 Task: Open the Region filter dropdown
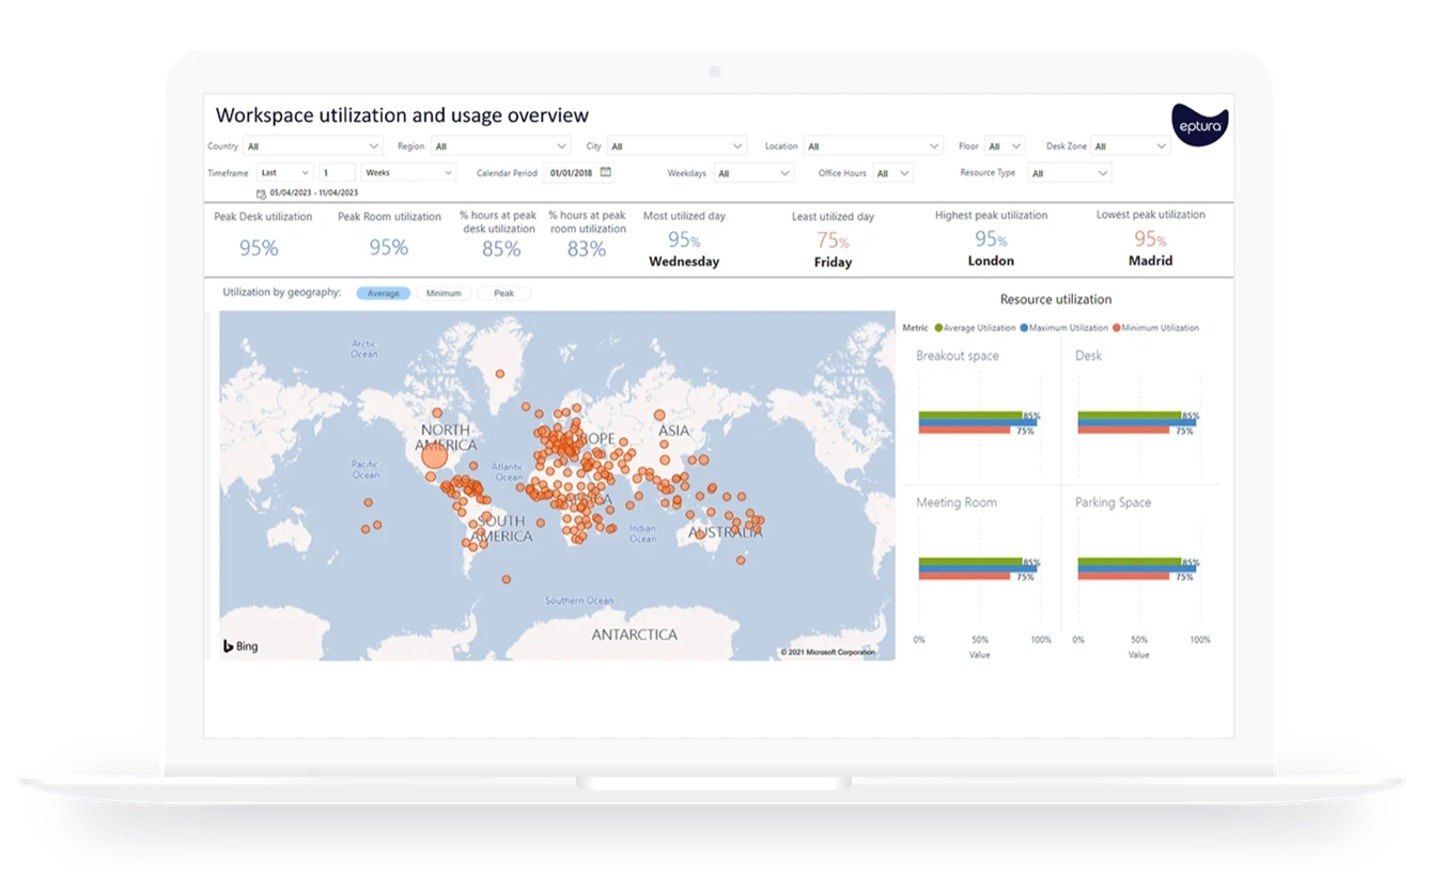pos(501,146)
